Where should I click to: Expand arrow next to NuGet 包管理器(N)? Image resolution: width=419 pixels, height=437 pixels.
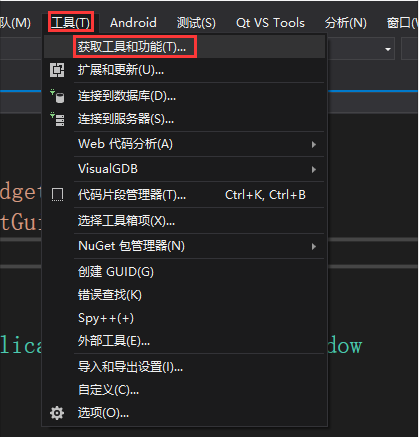pos(314,246)
